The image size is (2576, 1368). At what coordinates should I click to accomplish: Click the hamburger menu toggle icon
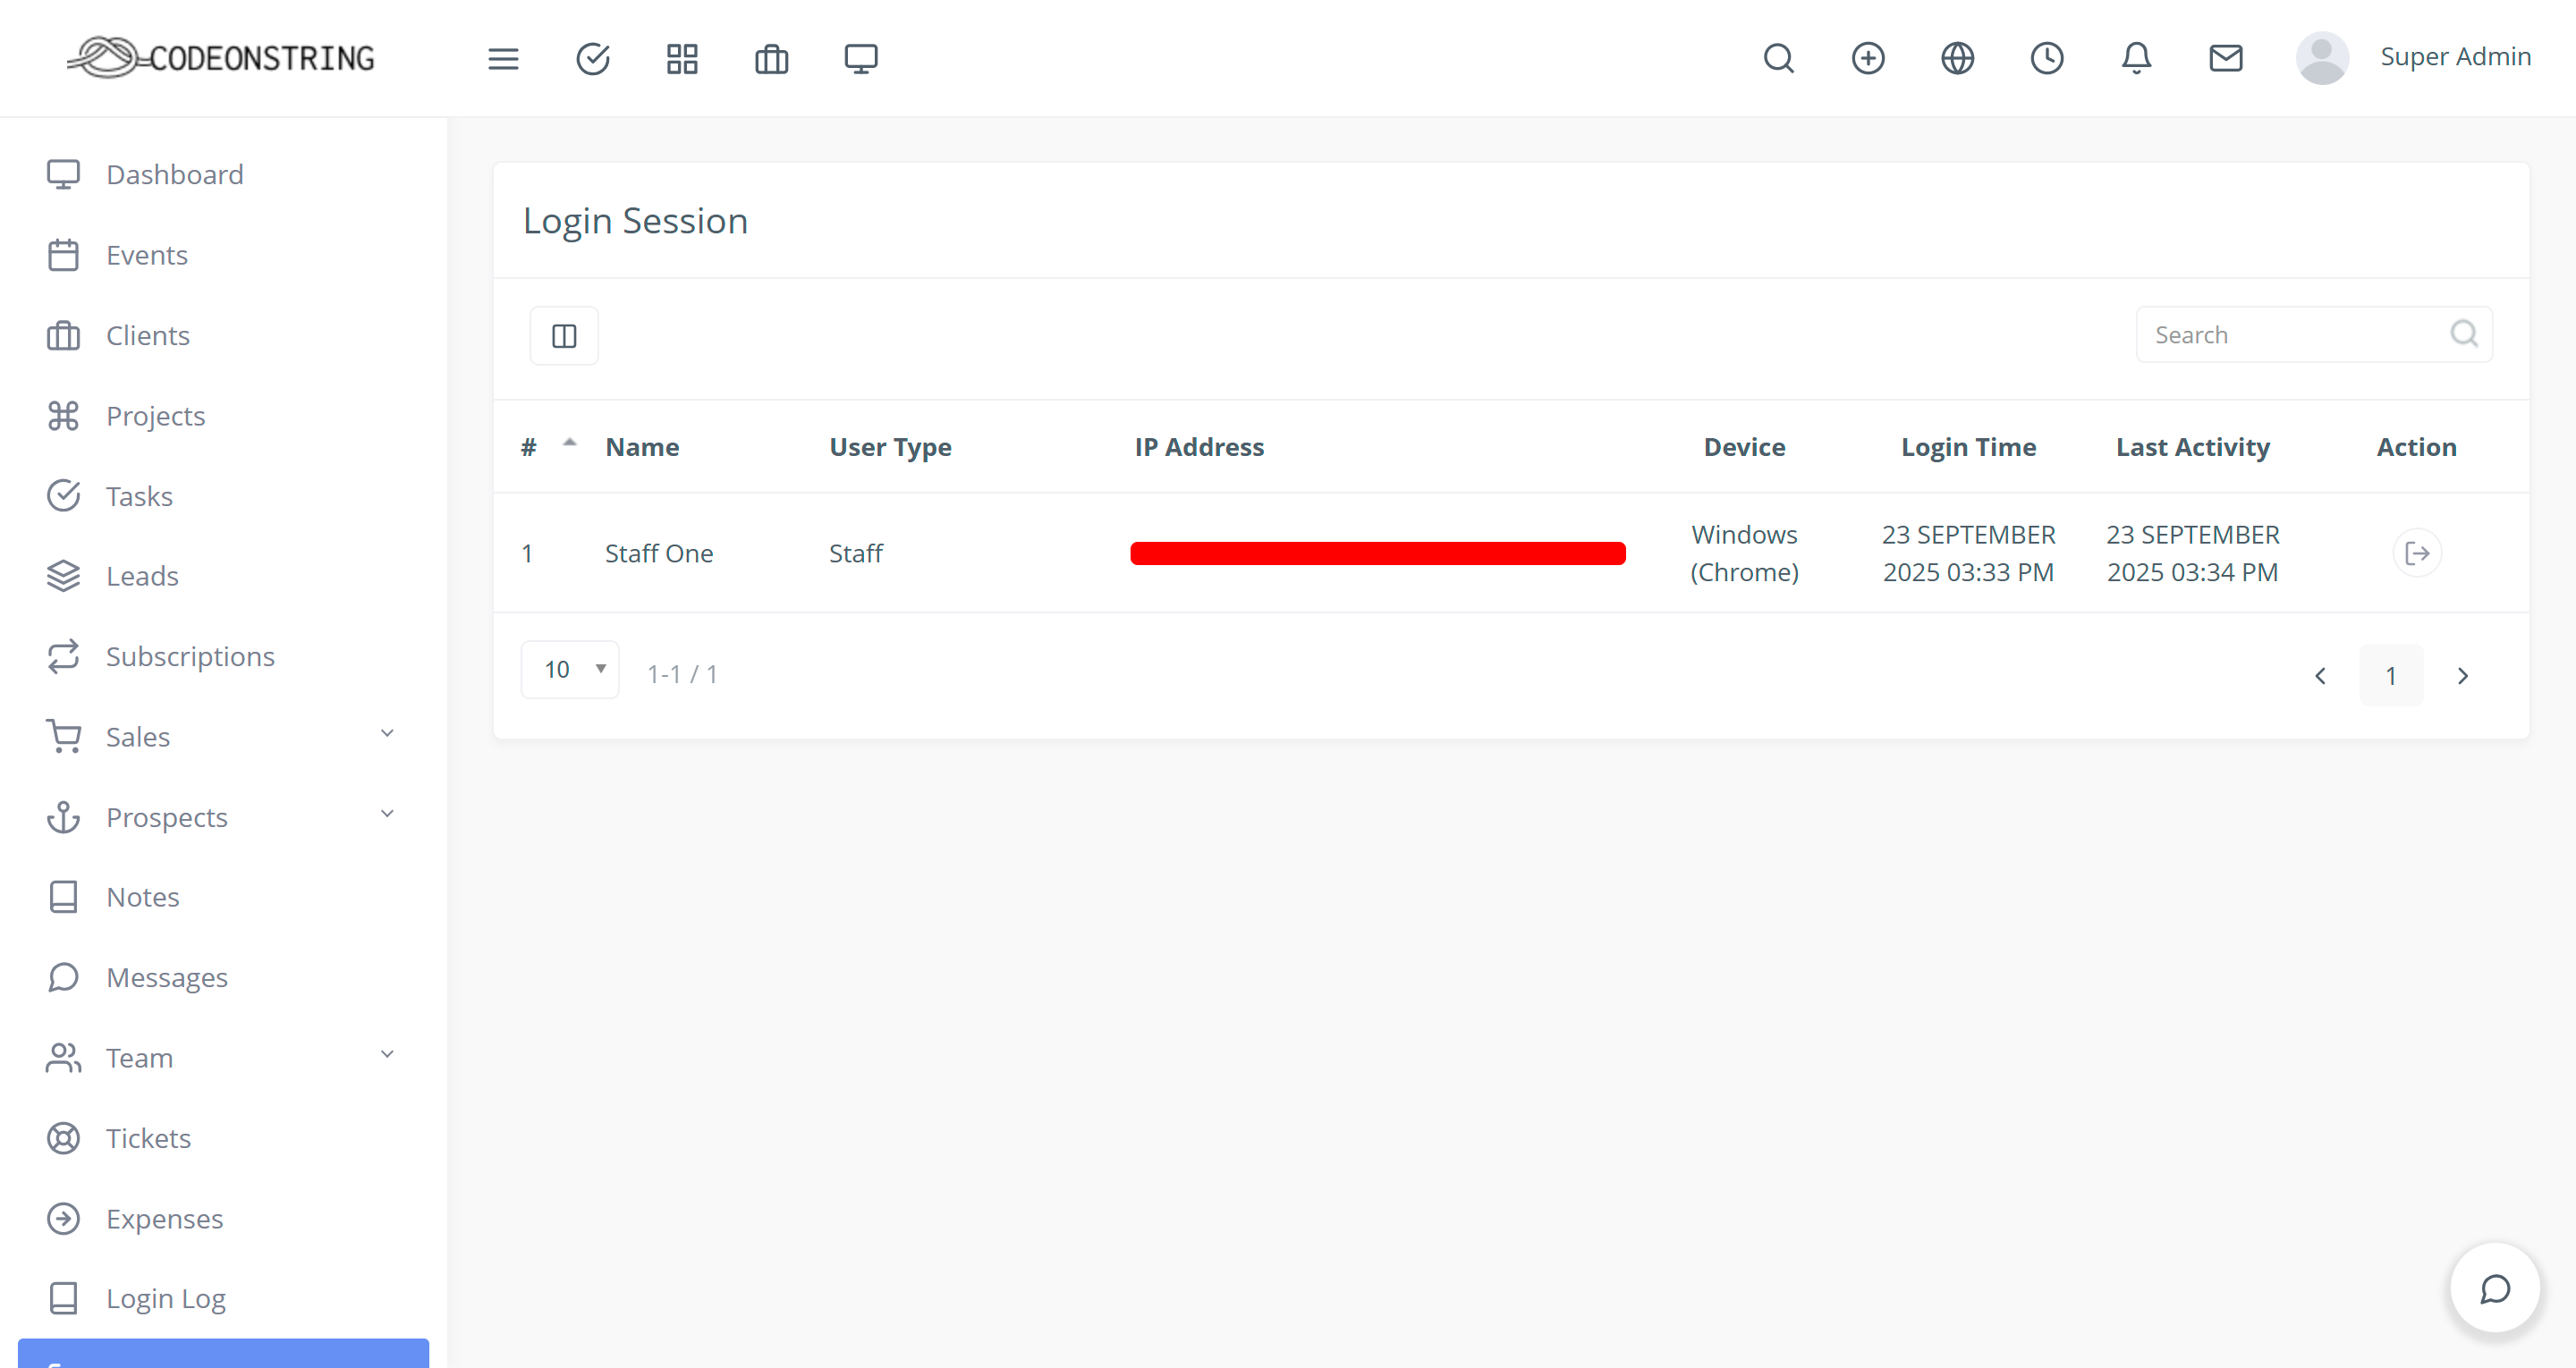point(503,59)
